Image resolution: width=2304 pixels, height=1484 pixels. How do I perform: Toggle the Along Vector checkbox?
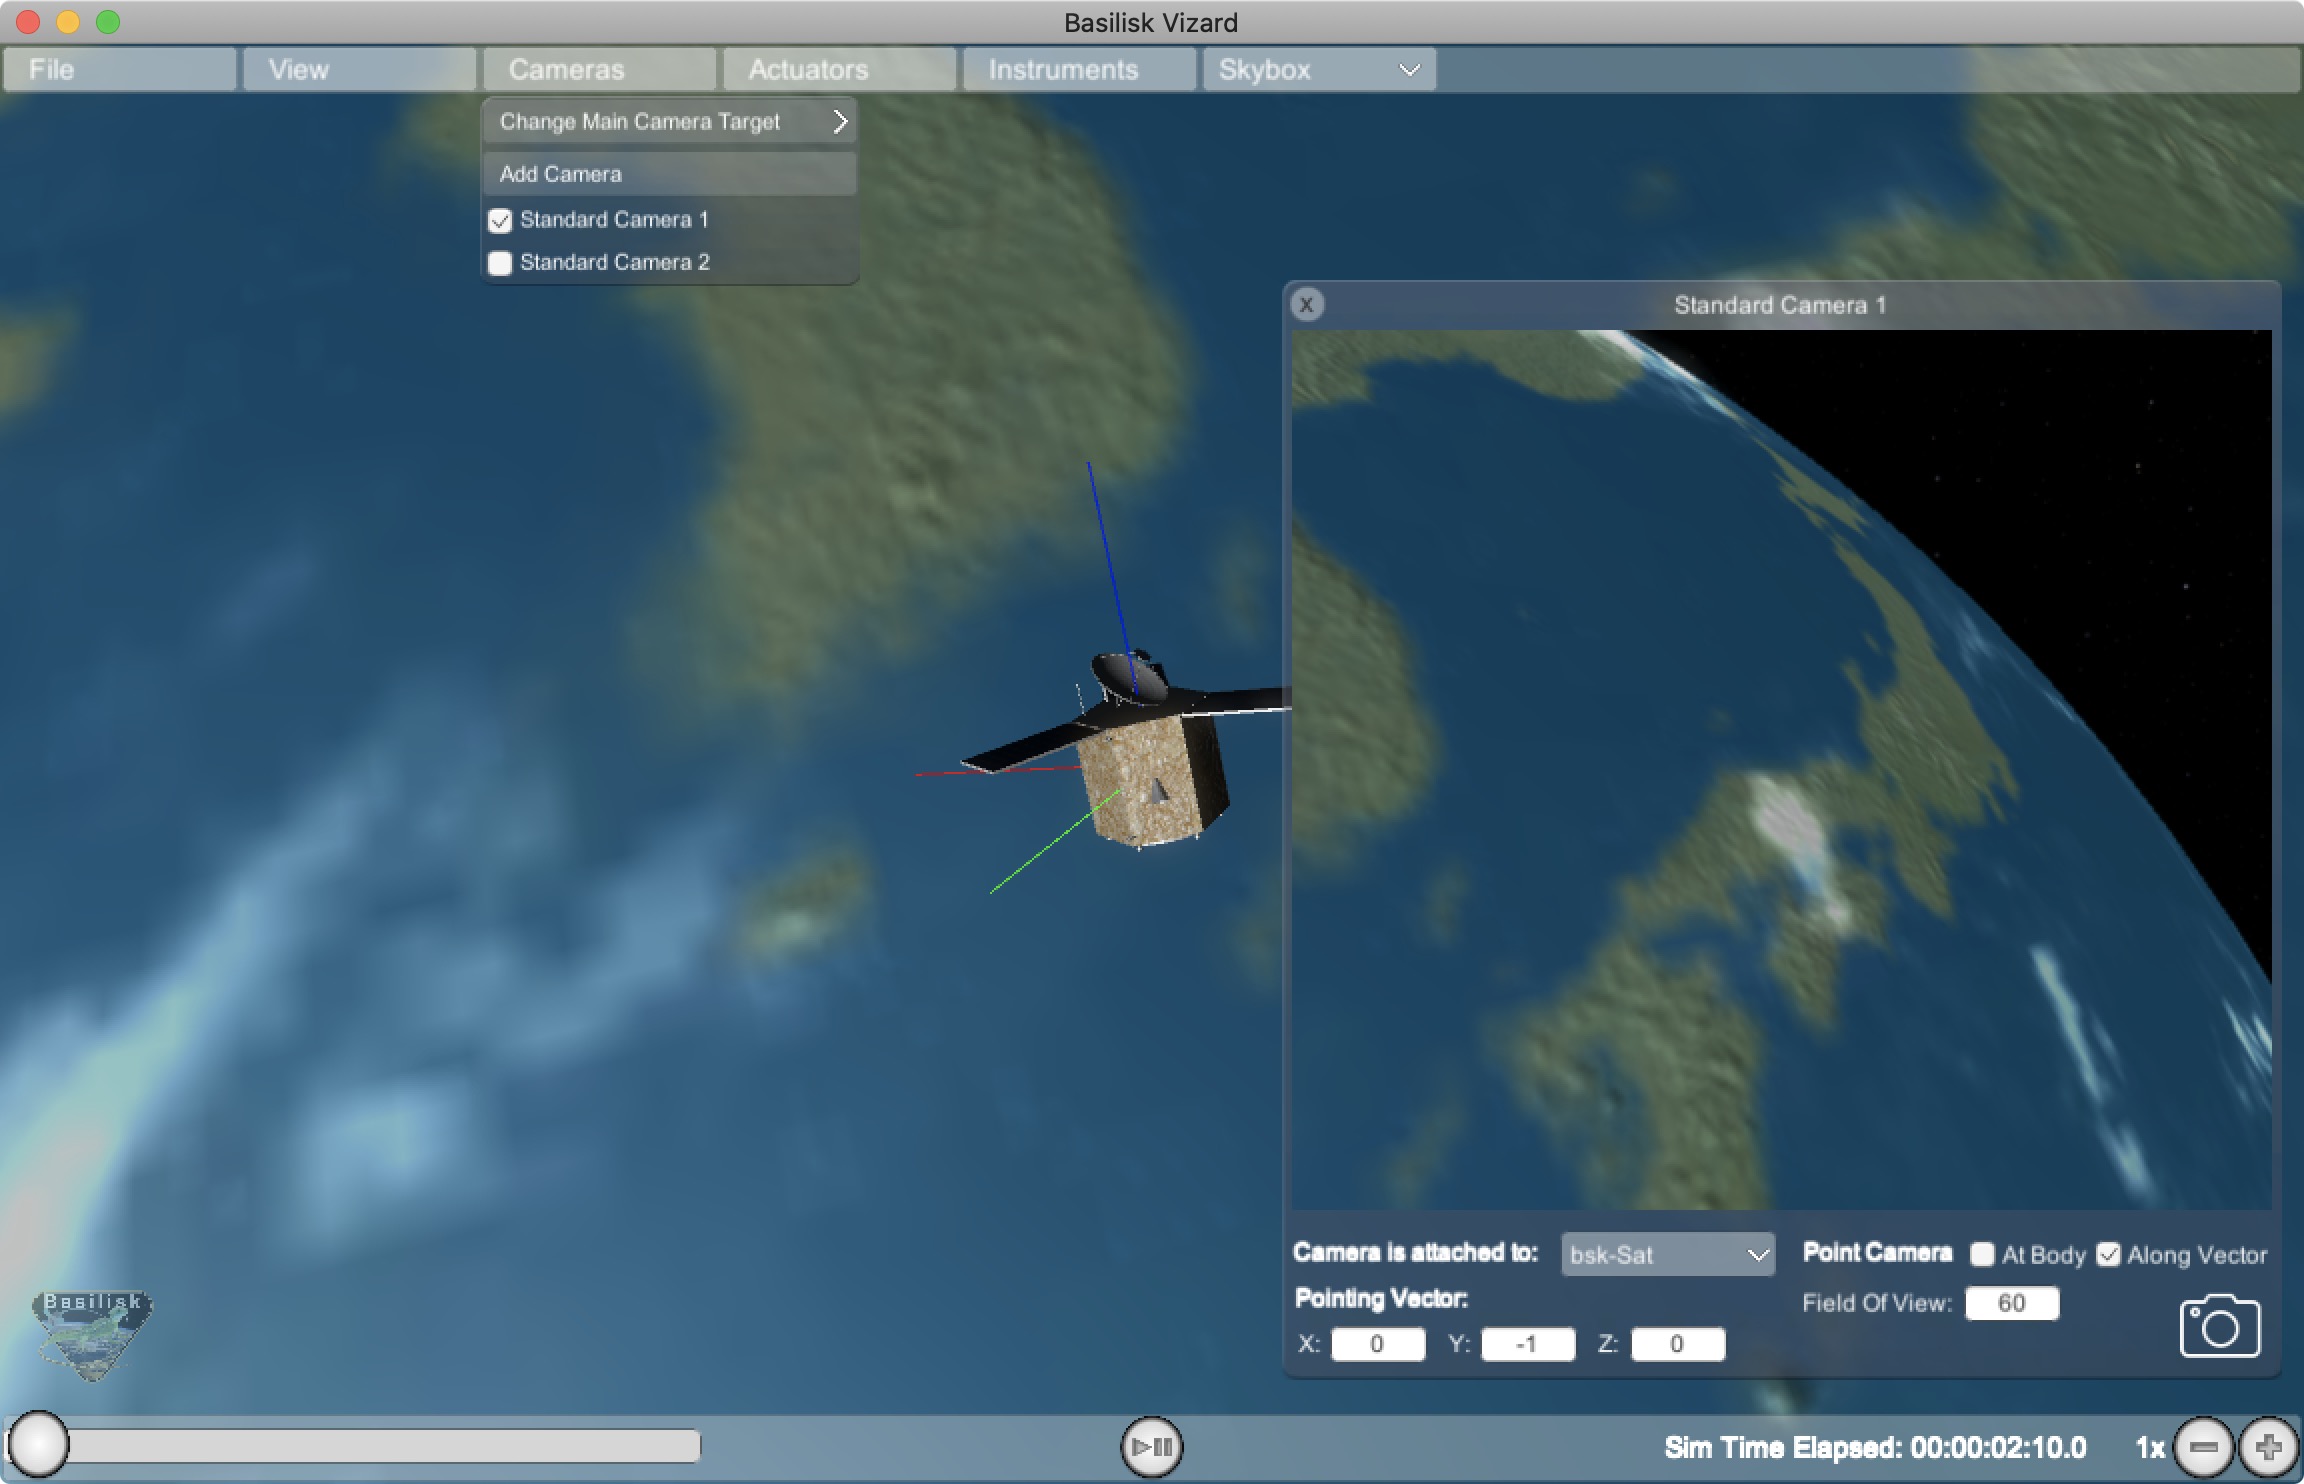point(2108,1254)
